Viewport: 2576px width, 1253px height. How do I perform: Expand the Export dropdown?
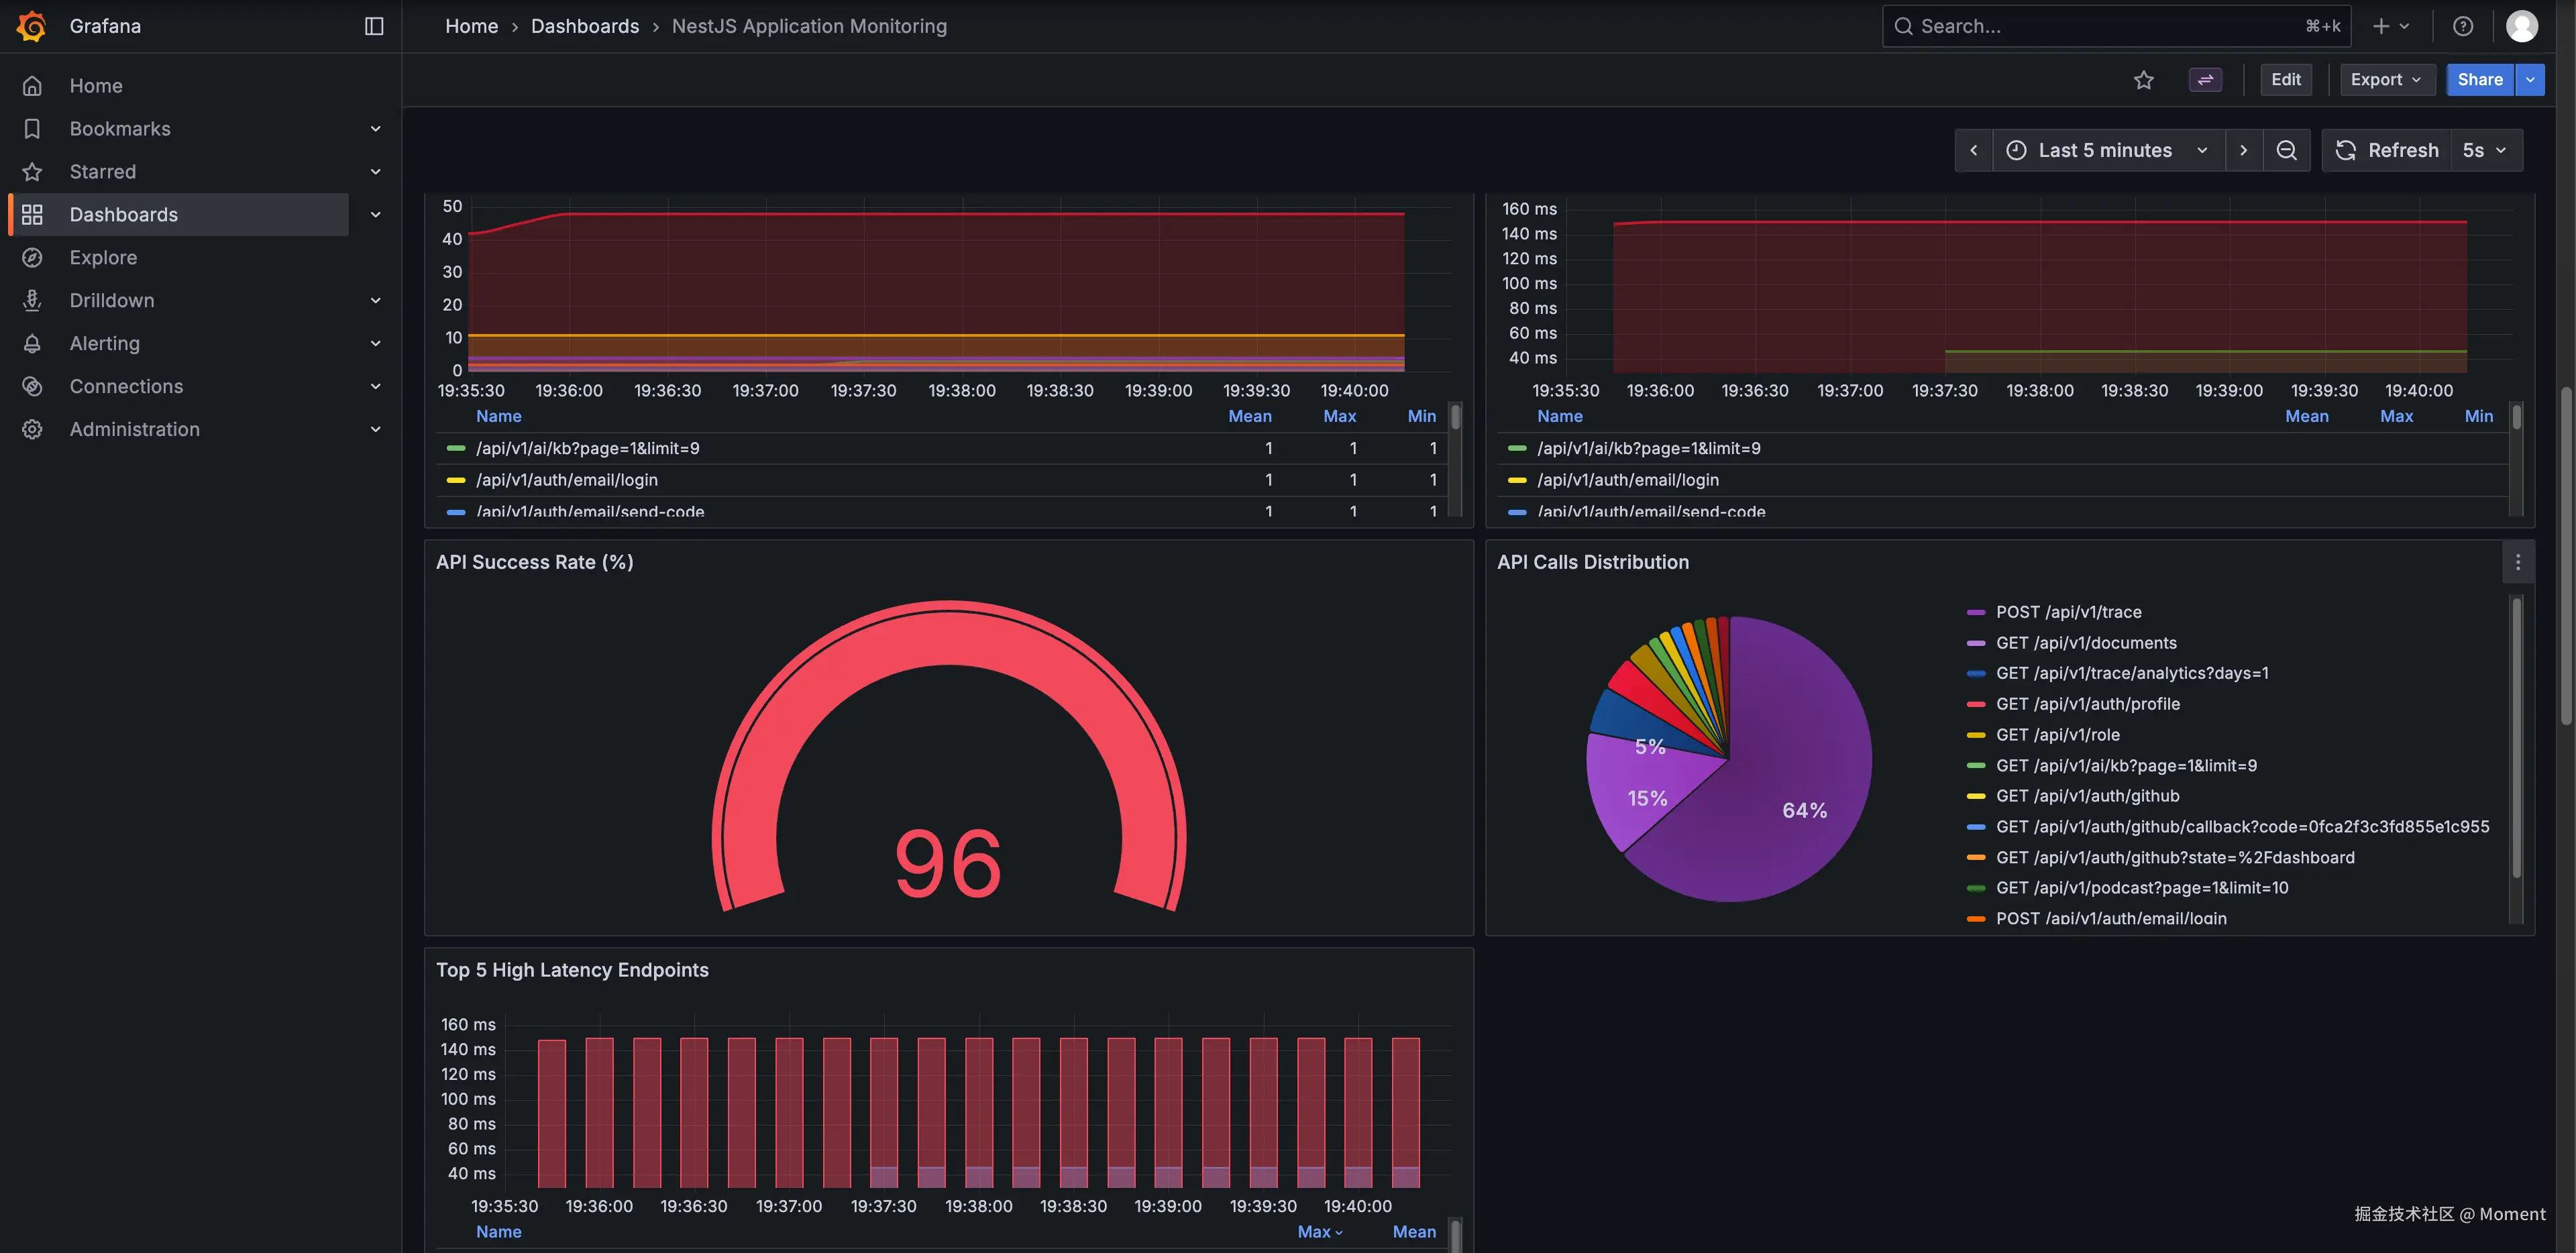tap(2385, 80)
